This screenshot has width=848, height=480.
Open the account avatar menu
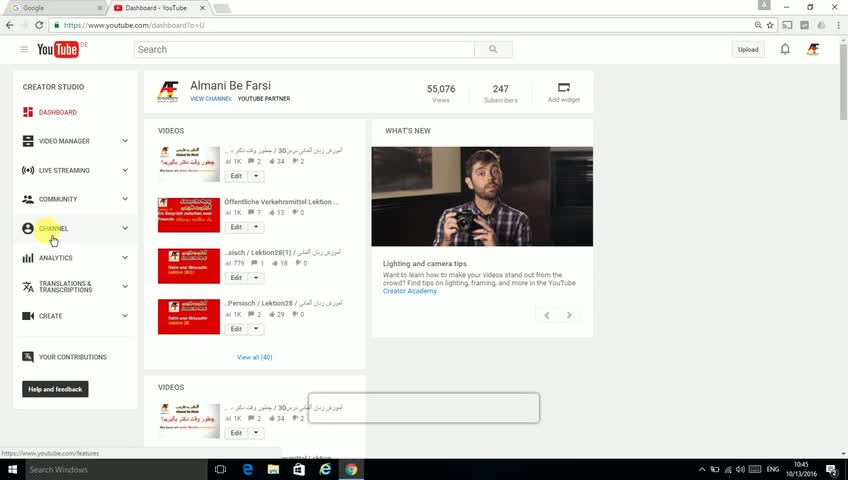812,49
